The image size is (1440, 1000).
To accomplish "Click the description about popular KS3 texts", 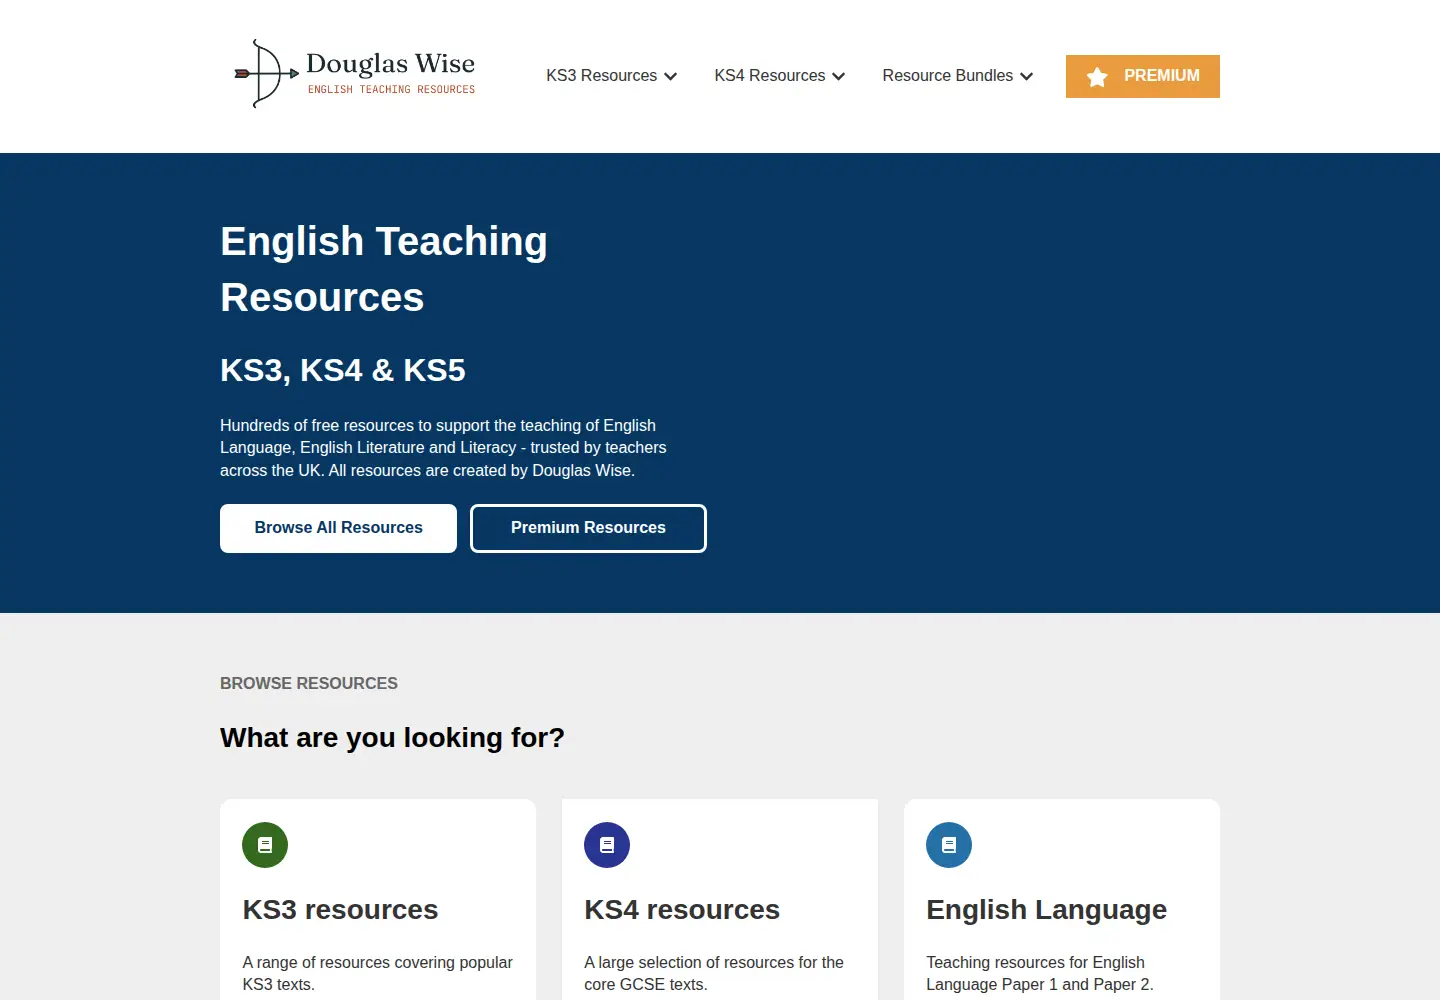I will tap(378, 973).
